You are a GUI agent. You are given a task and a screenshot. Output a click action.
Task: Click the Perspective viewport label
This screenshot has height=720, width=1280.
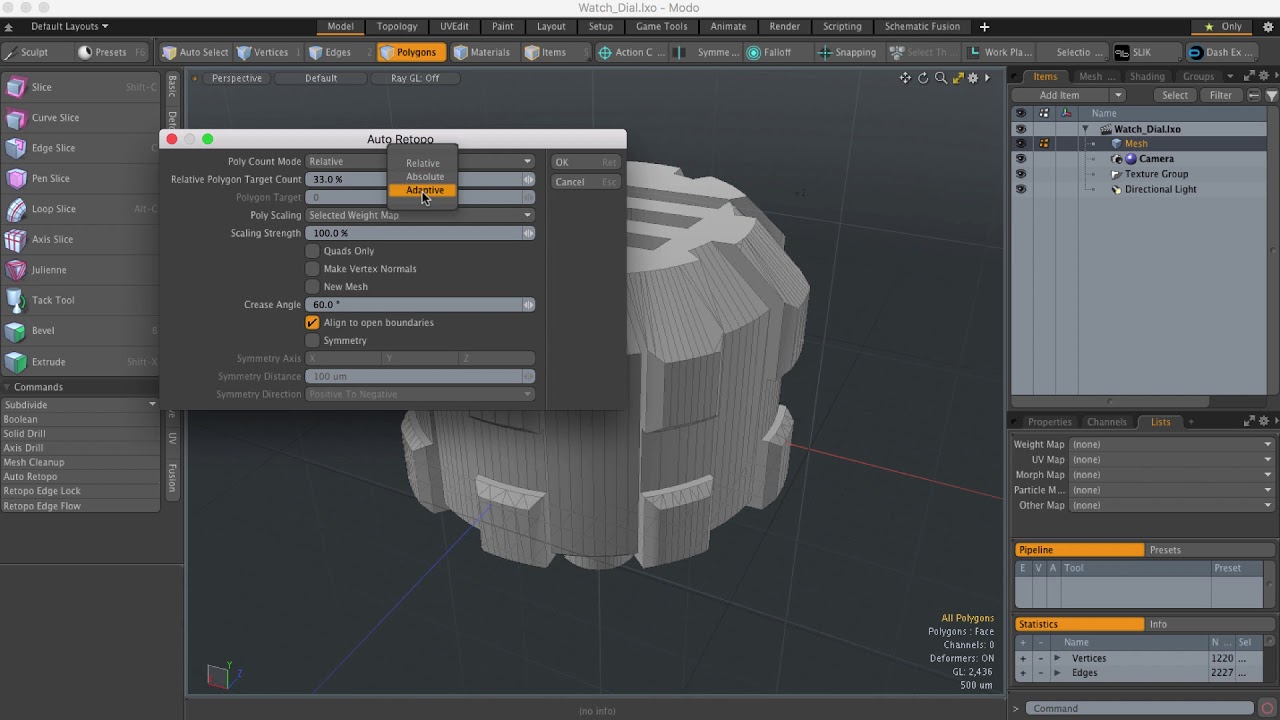(237, 78)
